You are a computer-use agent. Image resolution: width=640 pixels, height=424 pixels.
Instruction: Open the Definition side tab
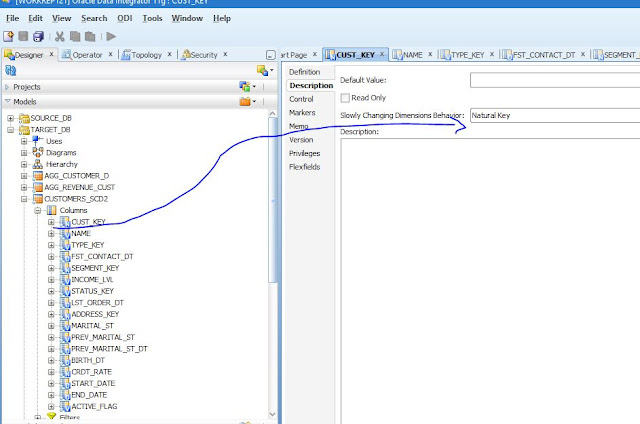click(x=304, y=72)
